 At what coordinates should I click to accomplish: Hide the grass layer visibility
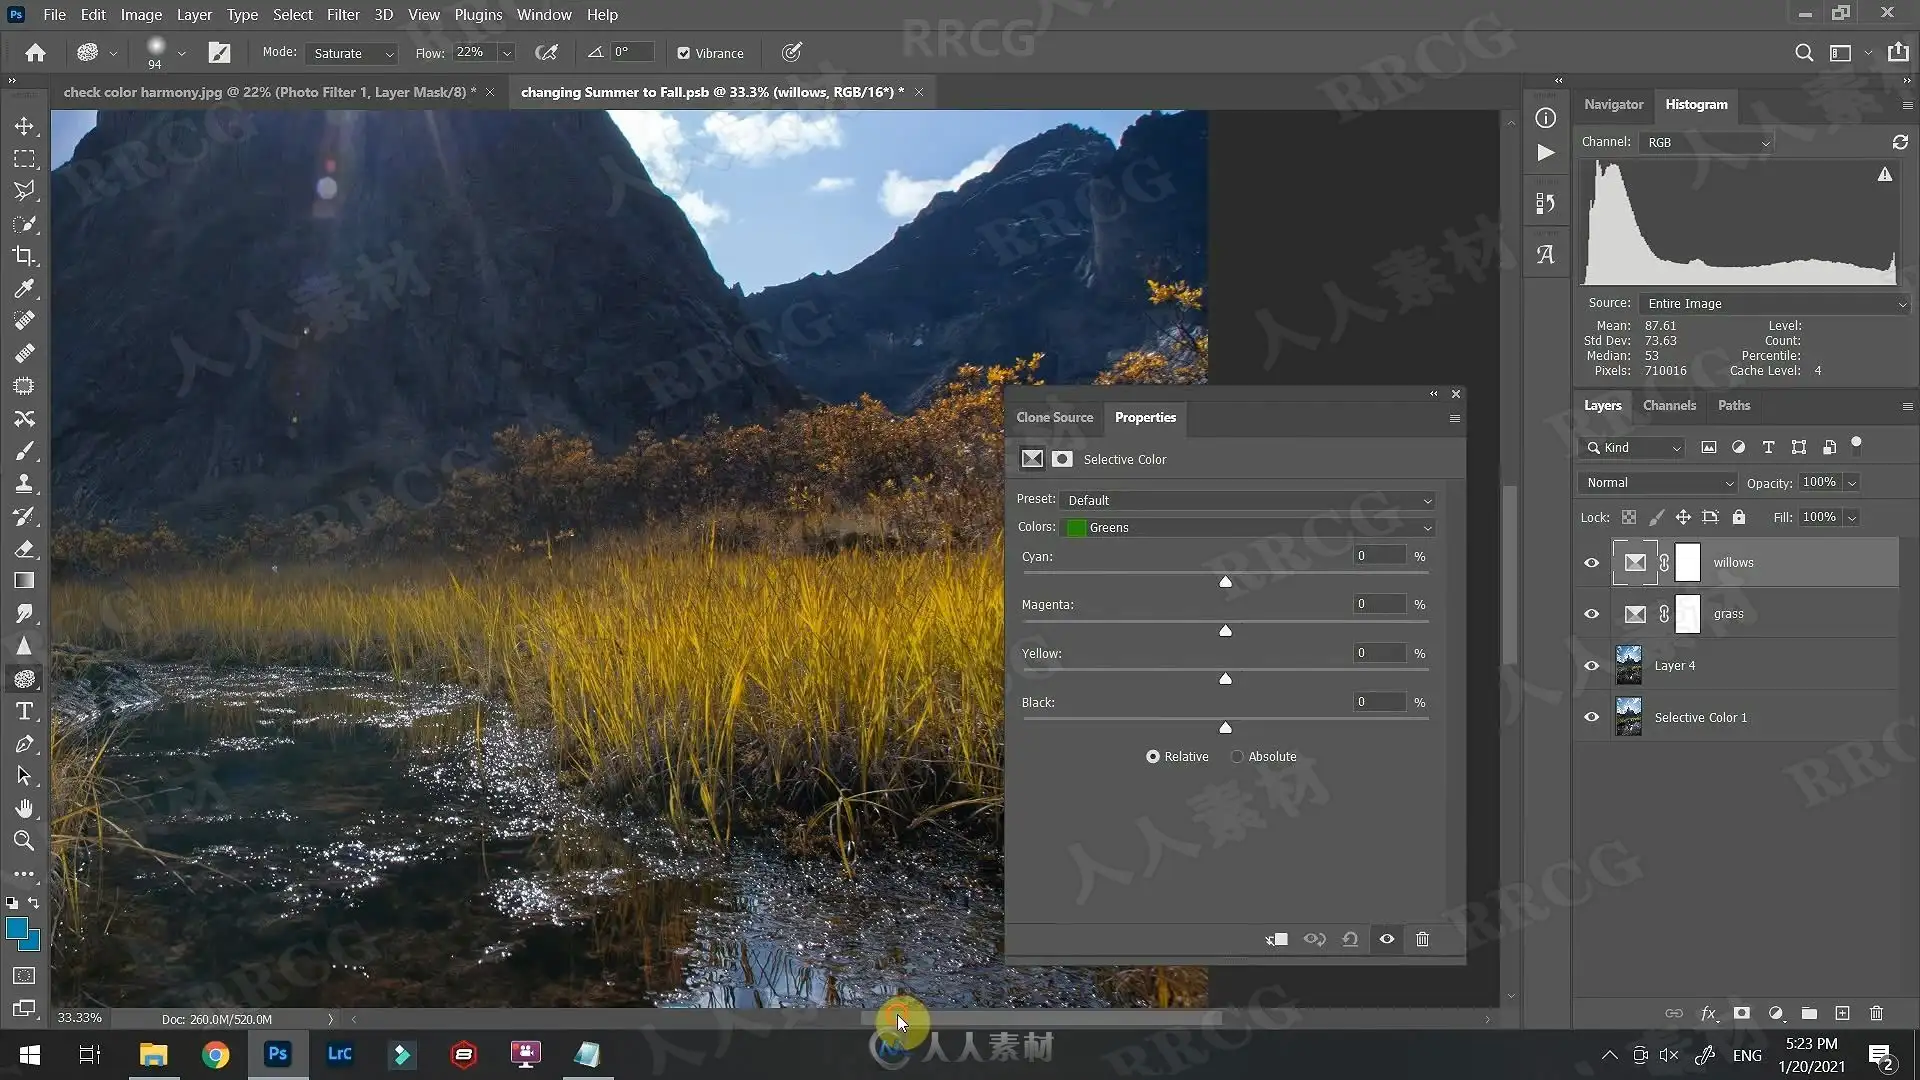[x=1591, y=614]
